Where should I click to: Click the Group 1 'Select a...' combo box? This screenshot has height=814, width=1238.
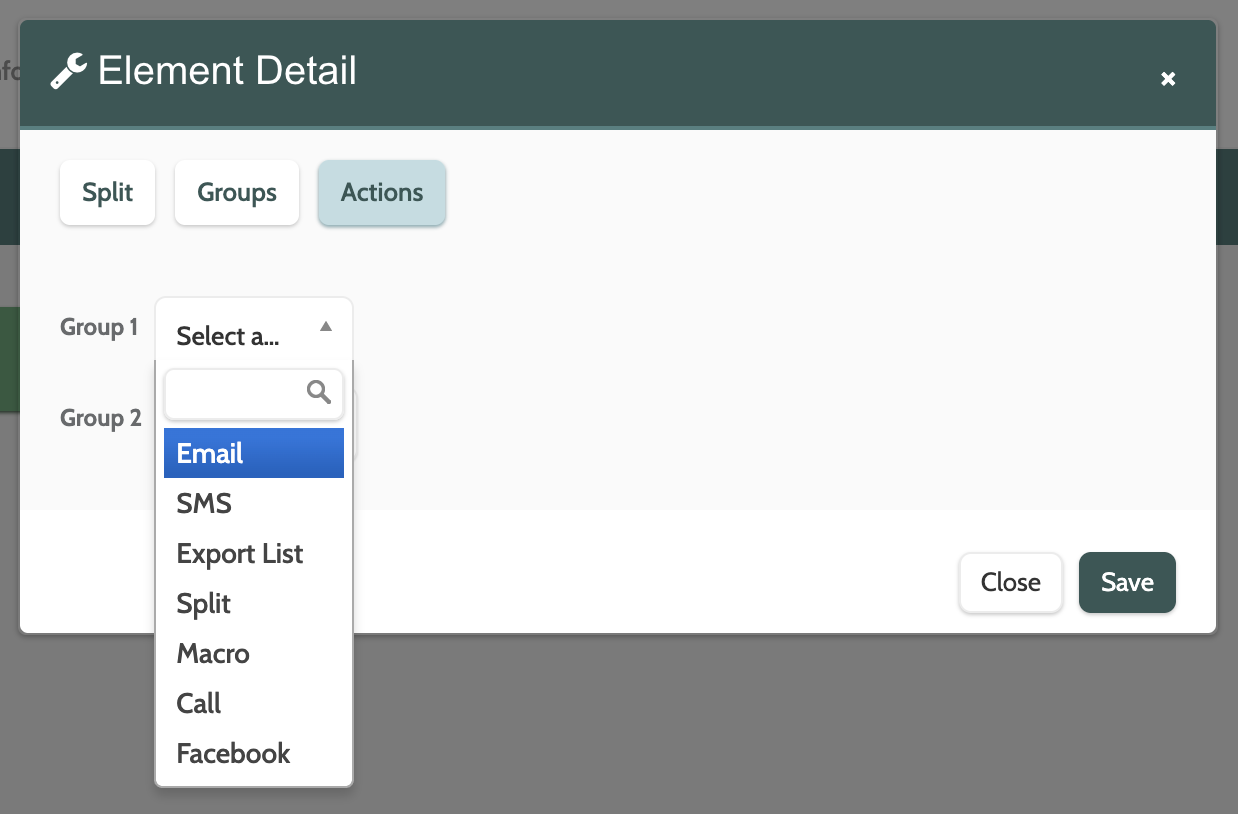click(x=240, y=336)
